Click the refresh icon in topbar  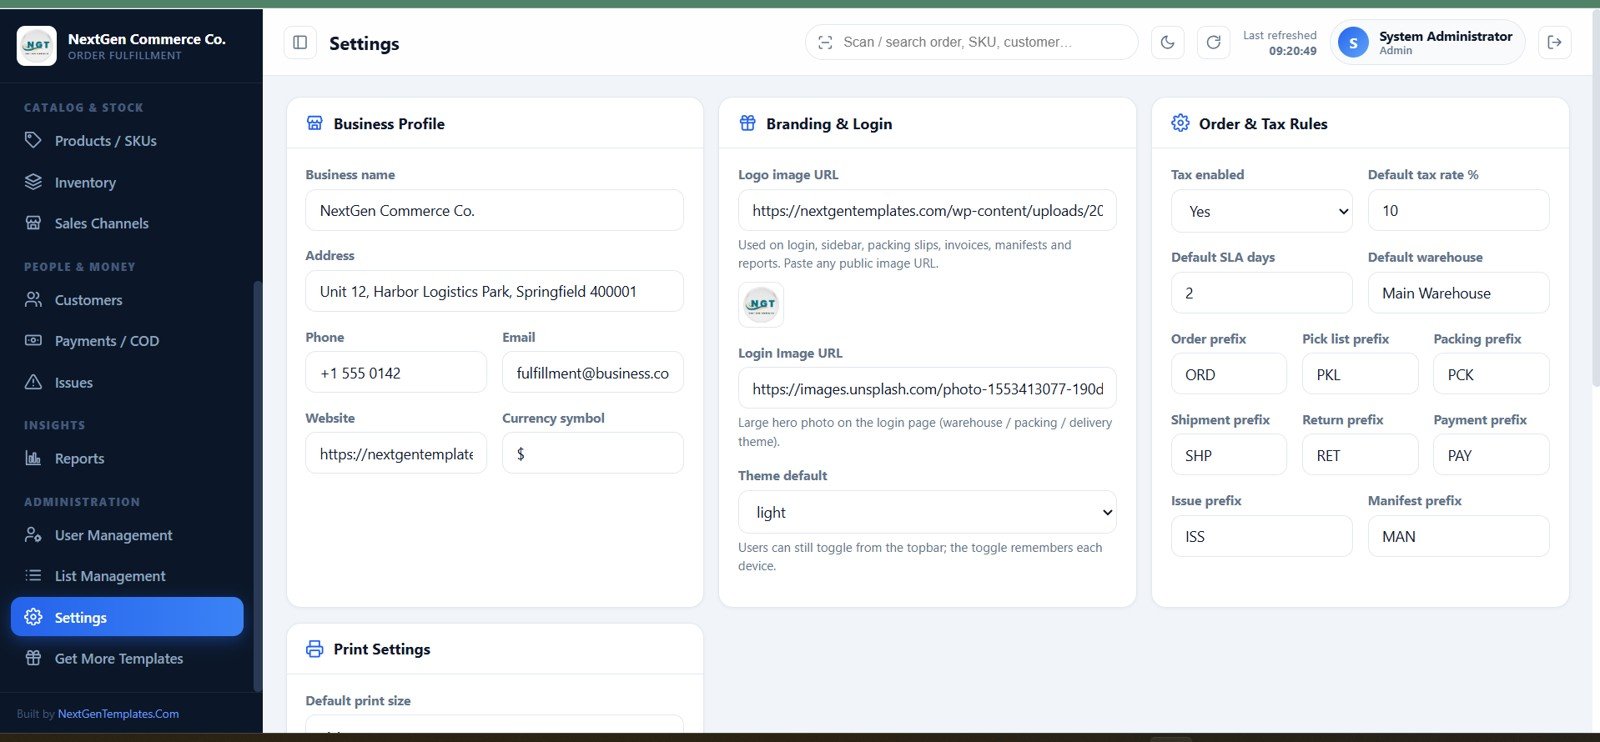click(1213, 42)
